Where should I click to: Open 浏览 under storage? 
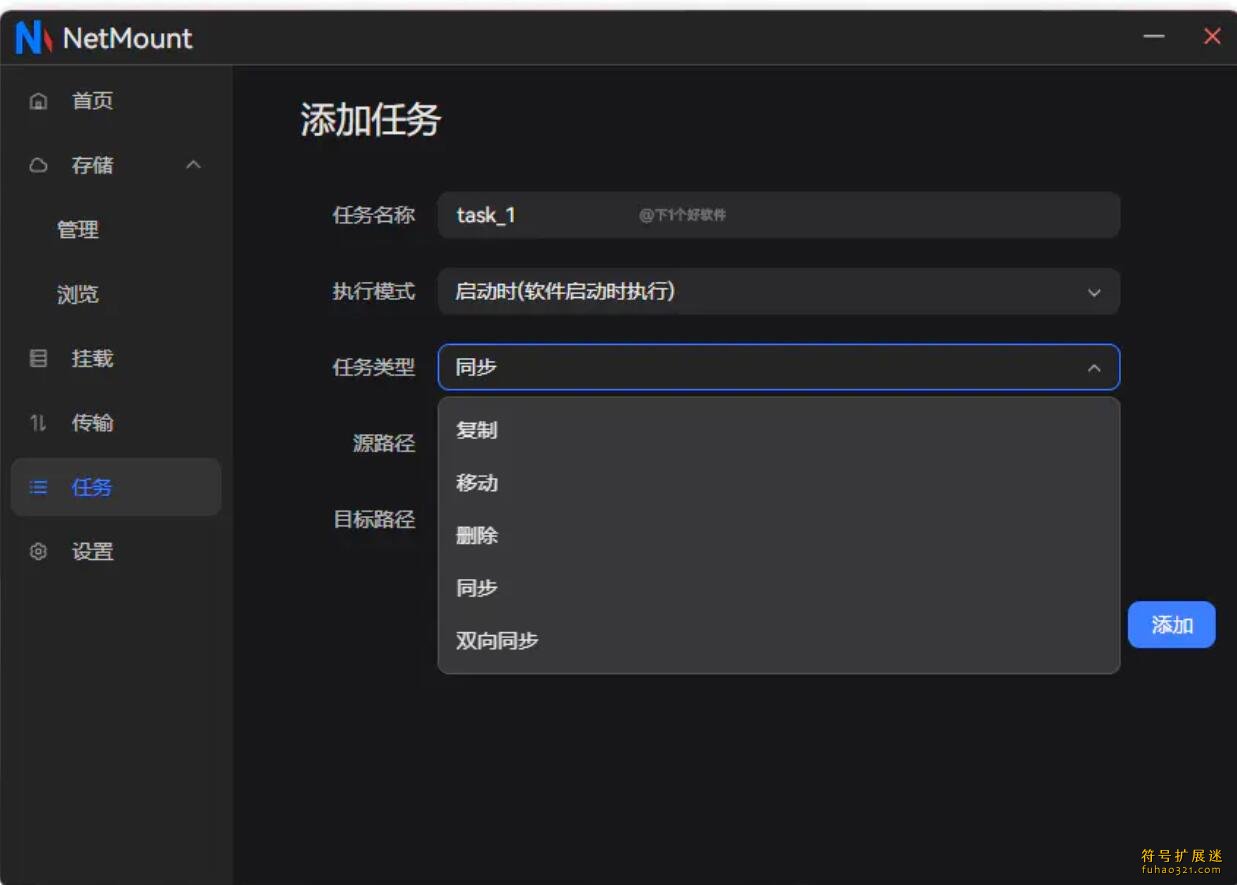78,295
